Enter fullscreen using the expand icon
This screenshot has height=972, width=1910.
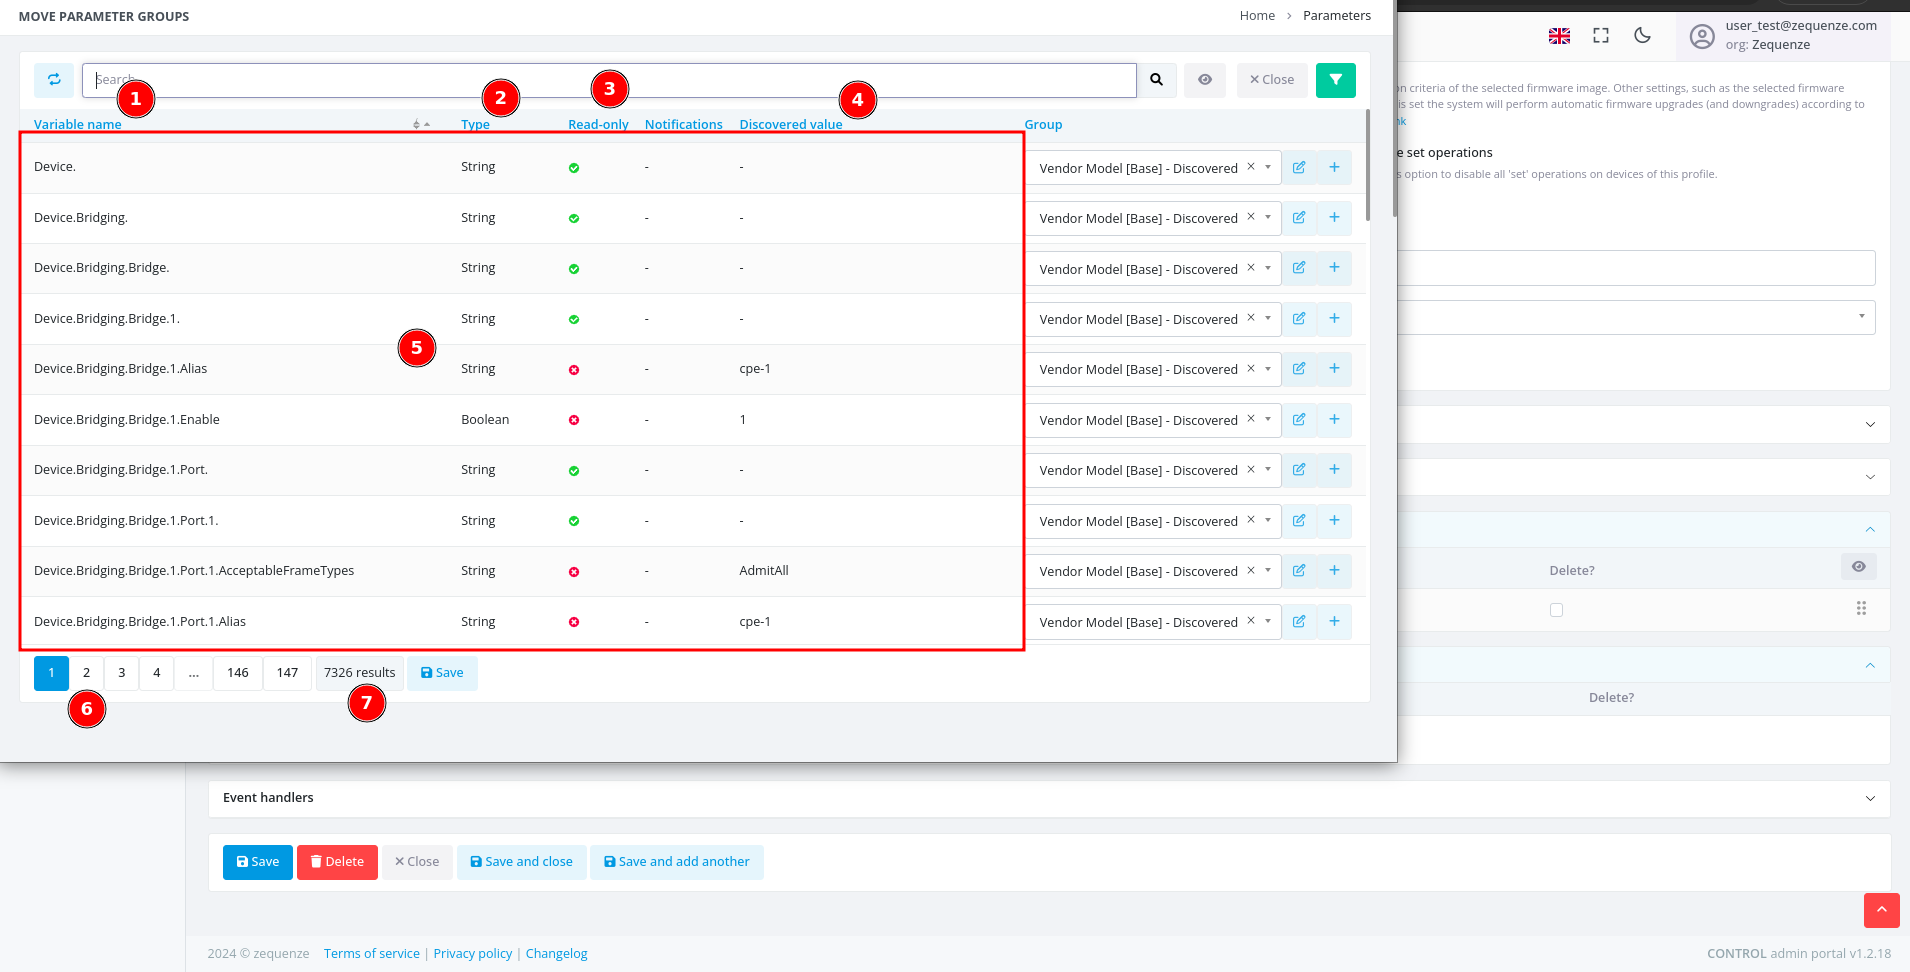[x=1601, y=36]
